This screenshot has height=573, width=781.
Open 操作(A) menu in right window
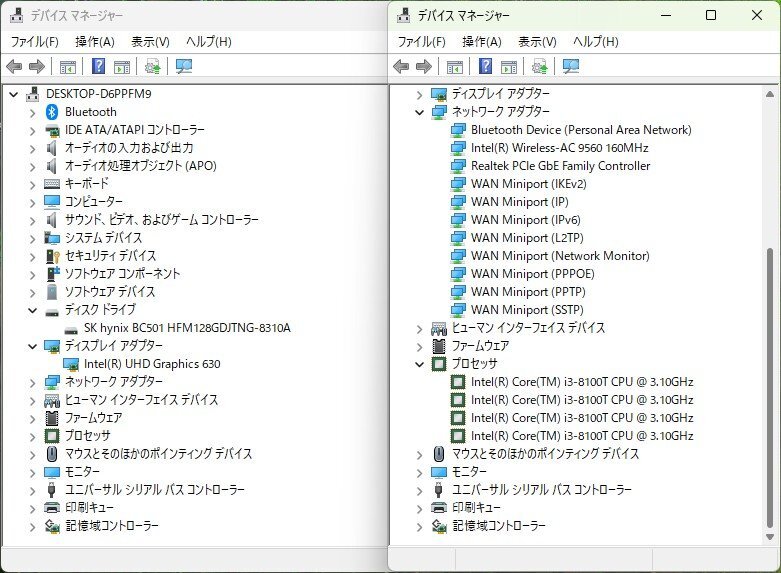point(482,41)
